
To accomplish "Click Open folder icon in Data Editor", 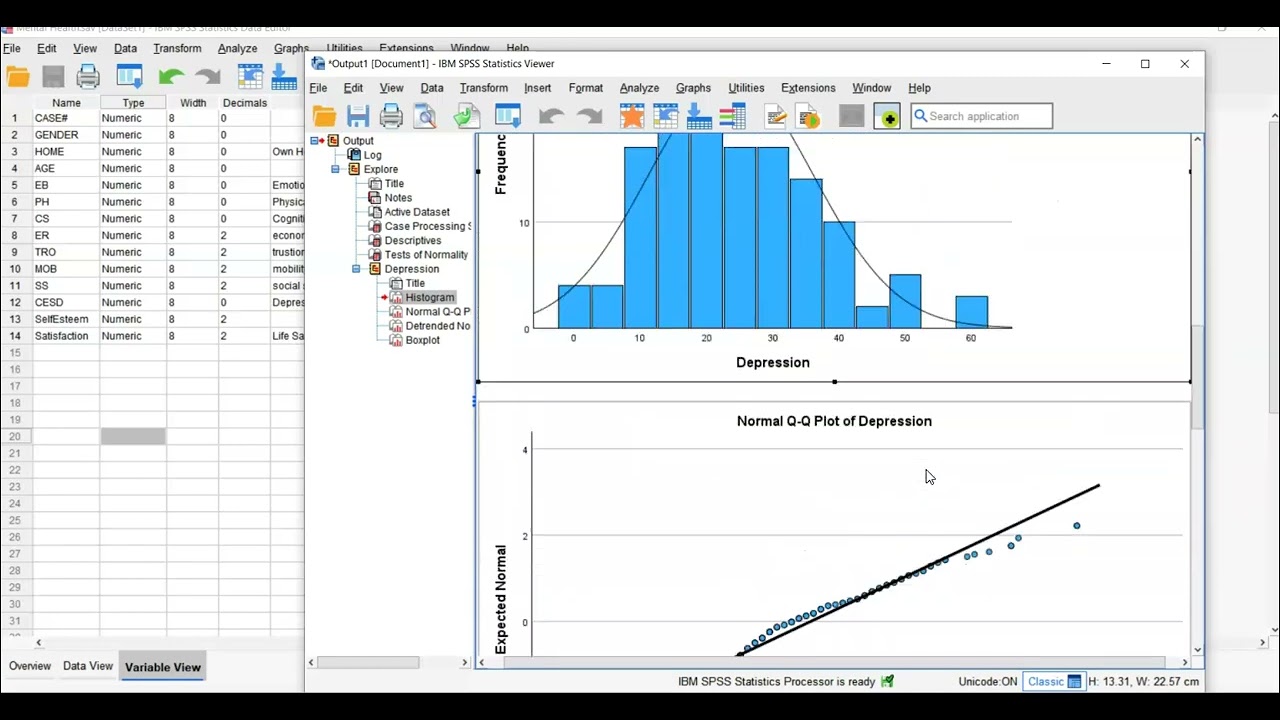I will pyautogui.click(x=18, y=77).
